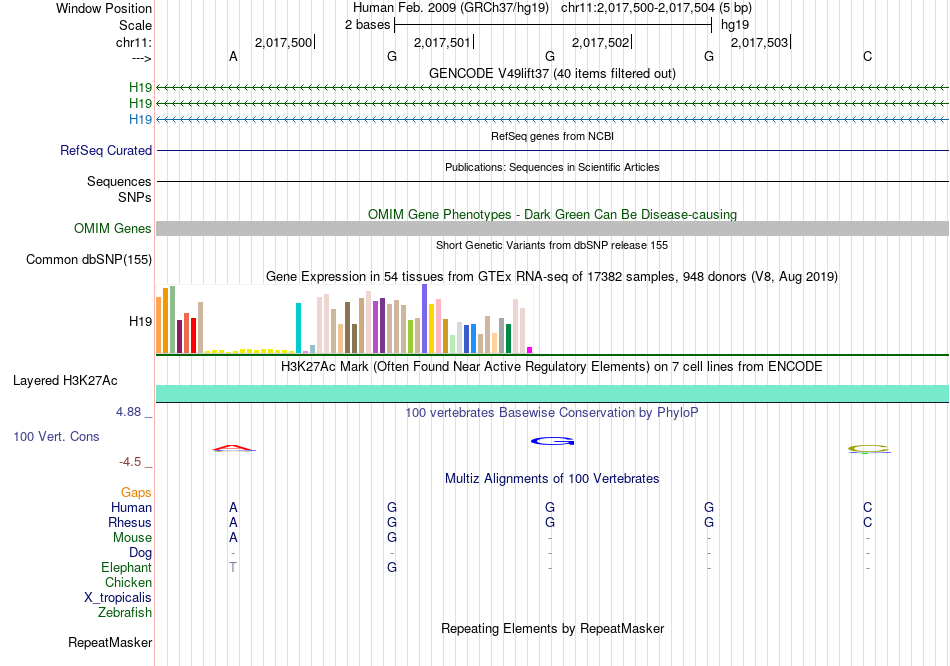The width and height of the screenshot is (950, 666).
Task: Click Publications: Sequences in Scientific Articles title
Action: tap(552, 167)
